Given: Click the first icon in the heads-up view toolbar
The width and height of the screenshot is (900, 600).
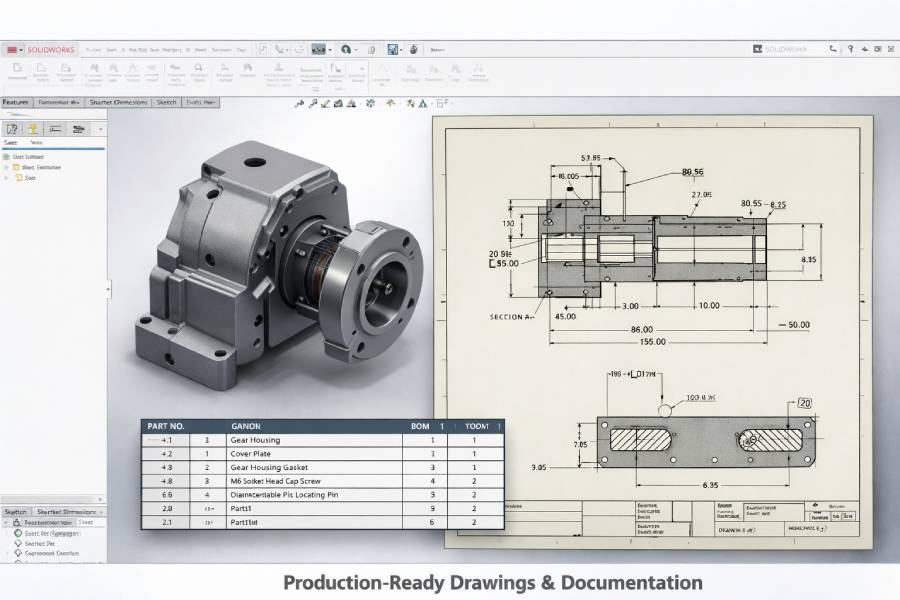Looking at the screenshot, I should [298, 104].
